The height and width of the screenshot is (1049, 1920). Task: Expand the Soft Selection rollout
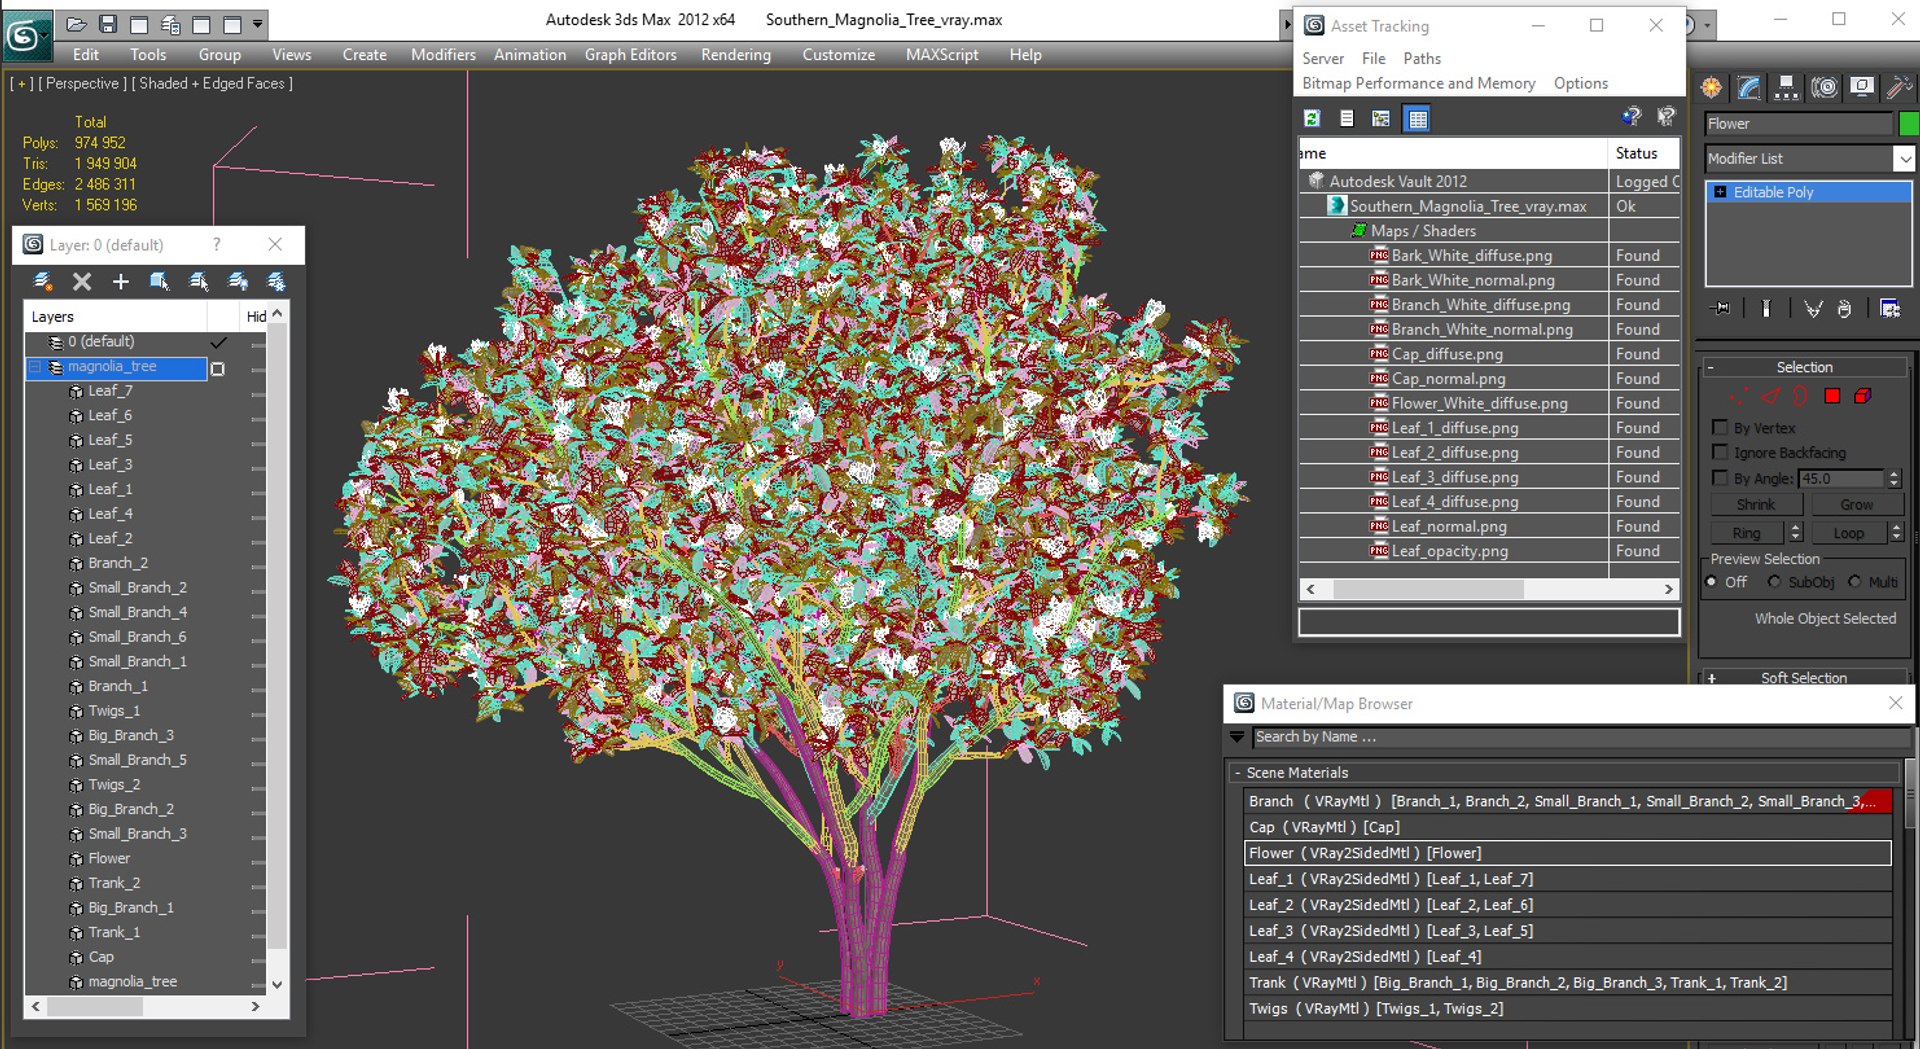point(1805,677)
